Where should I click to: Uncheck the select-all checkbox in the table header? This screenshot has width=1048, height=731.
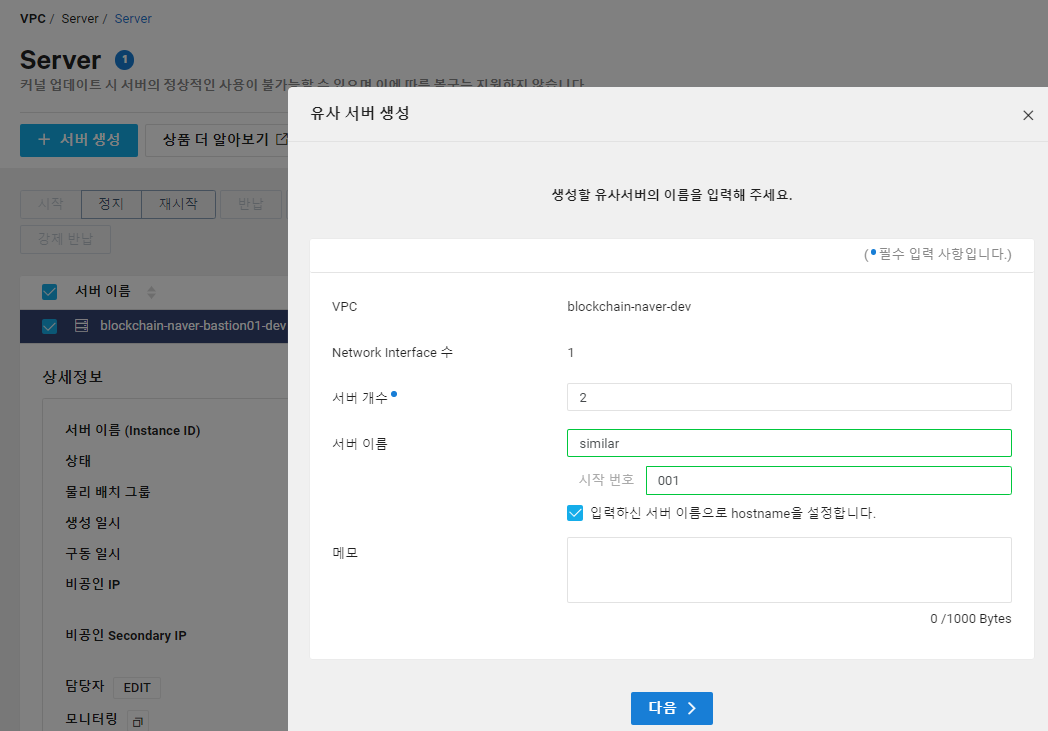(49, 291)
